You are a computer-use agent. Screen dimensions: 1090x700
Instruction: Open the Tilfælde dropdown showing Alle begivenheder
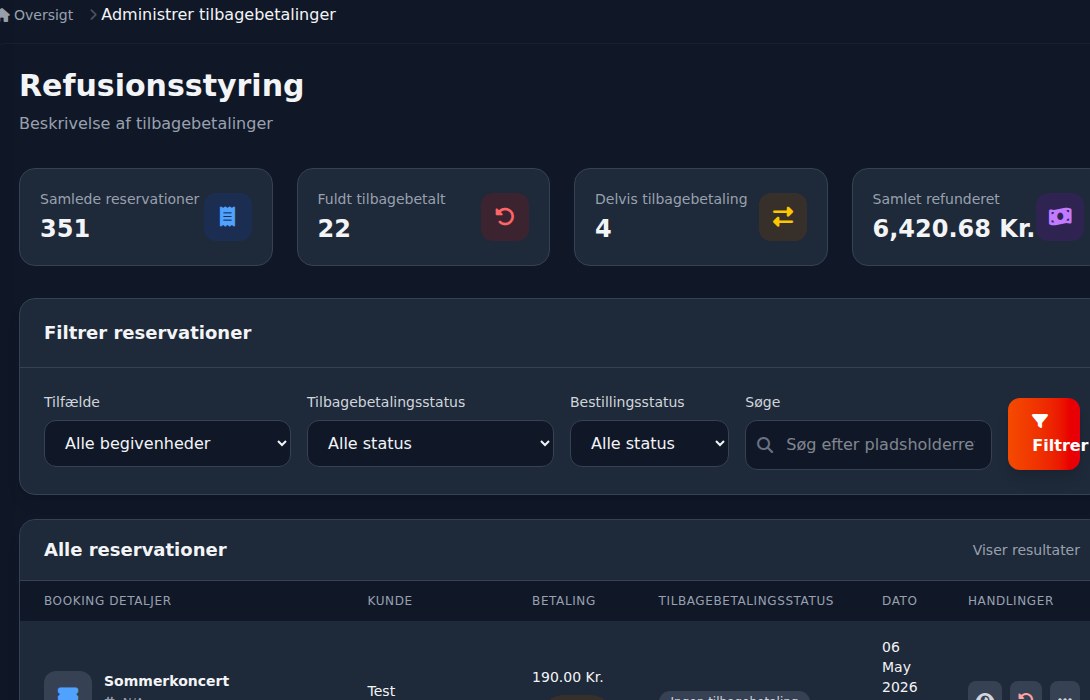click(x=167, y=443)
